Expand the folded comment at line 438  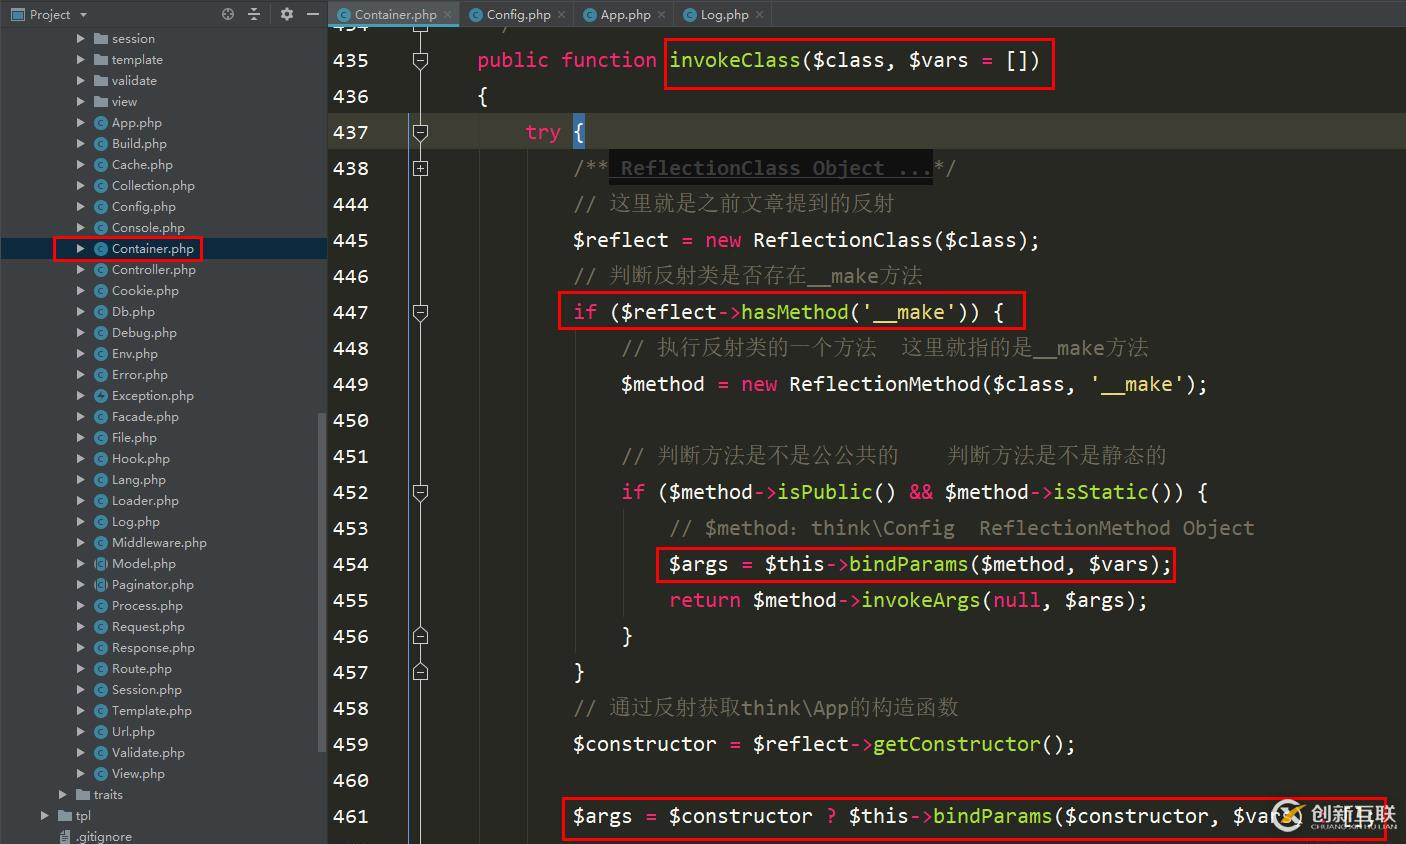point(420,168)
